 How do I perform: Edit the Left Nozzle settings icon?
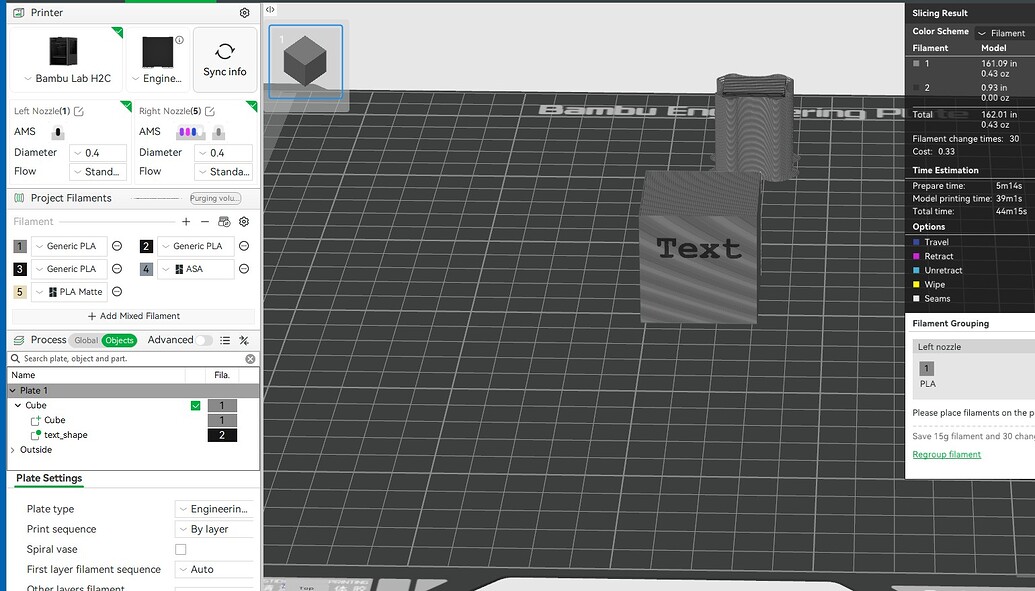79,111
